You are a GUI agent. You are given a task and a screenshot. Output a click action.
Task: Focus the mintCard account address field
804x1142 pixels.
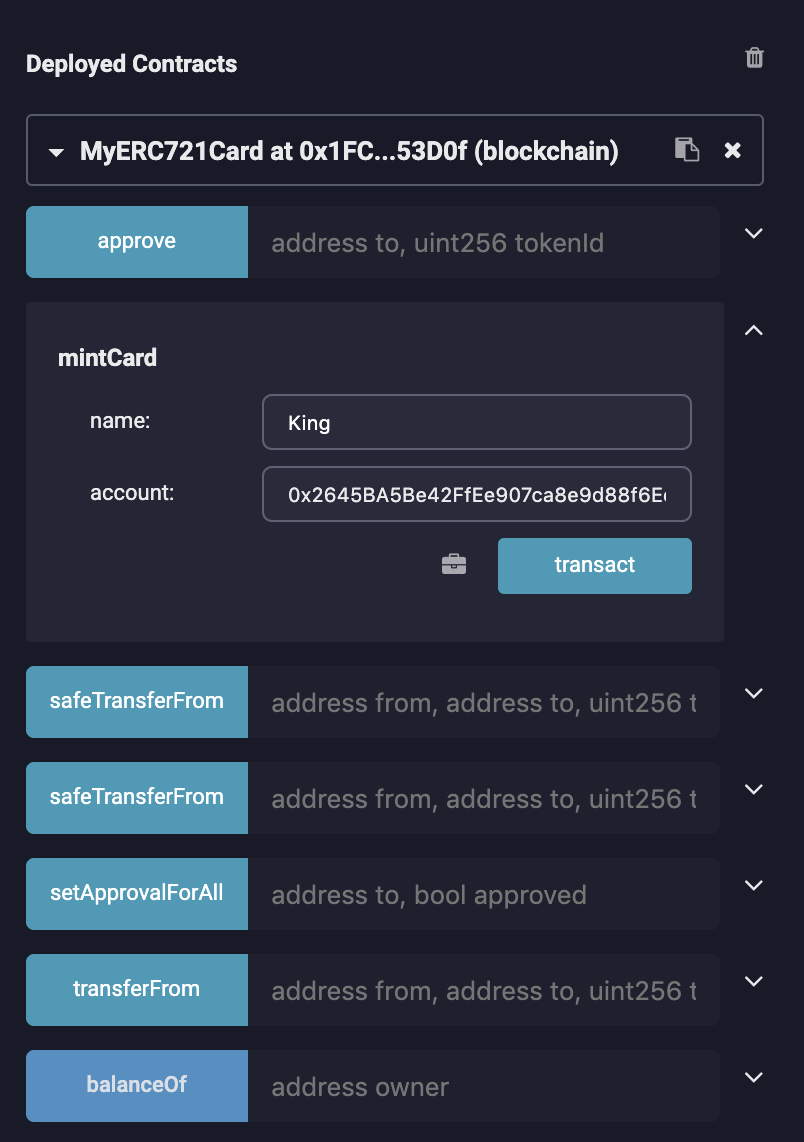(x=476, y=494)
